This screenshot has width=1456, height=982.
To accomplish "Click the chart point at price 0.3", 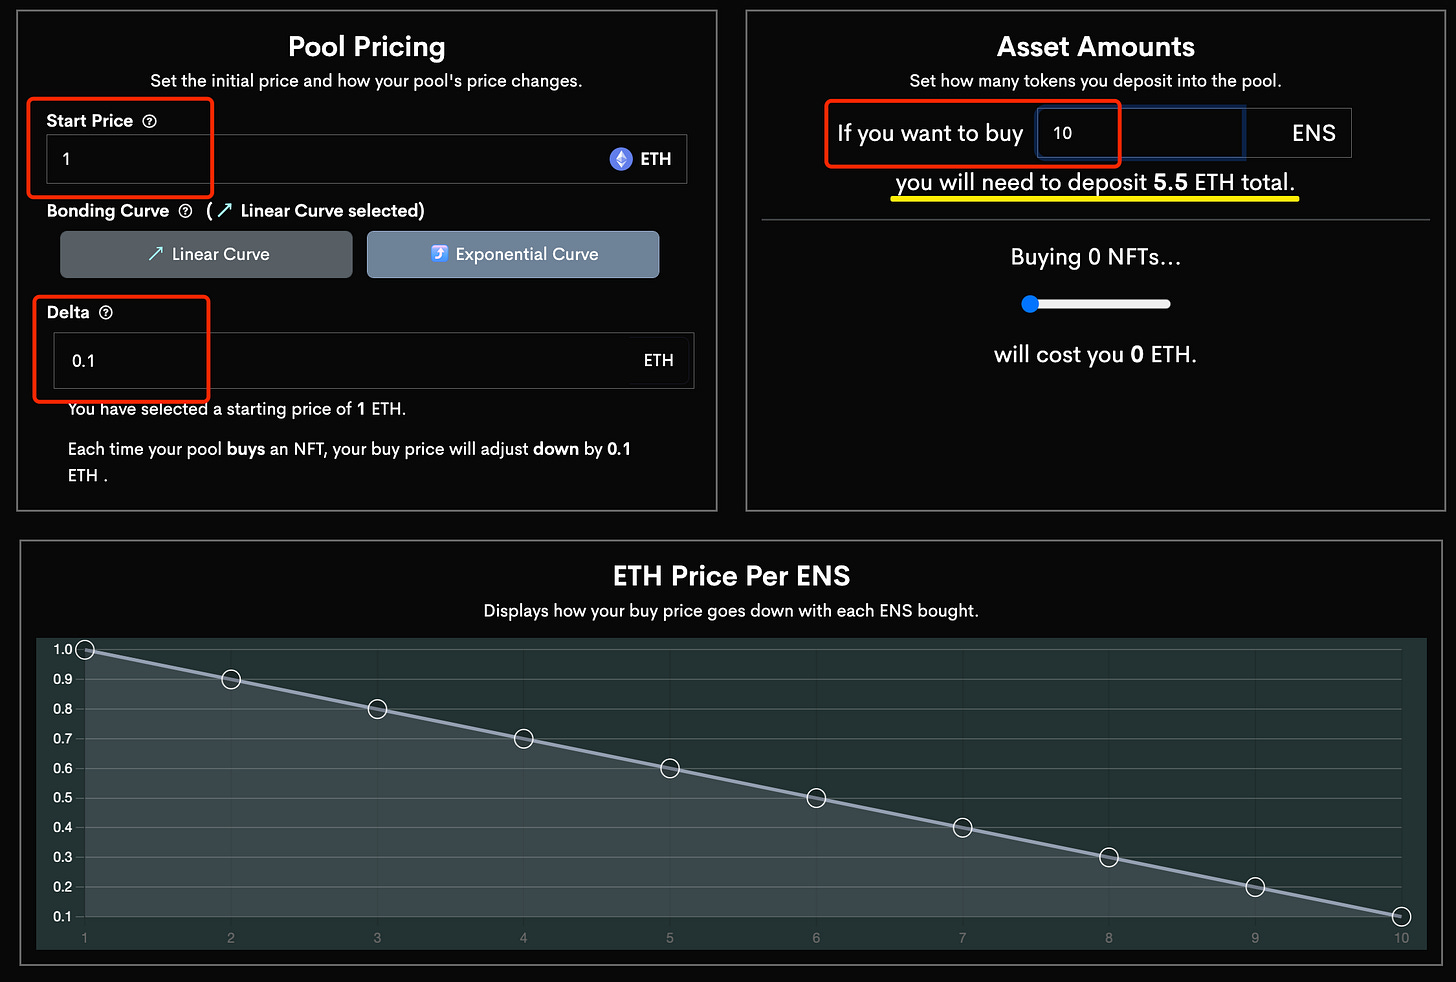I will click(x=1109, y=857).
